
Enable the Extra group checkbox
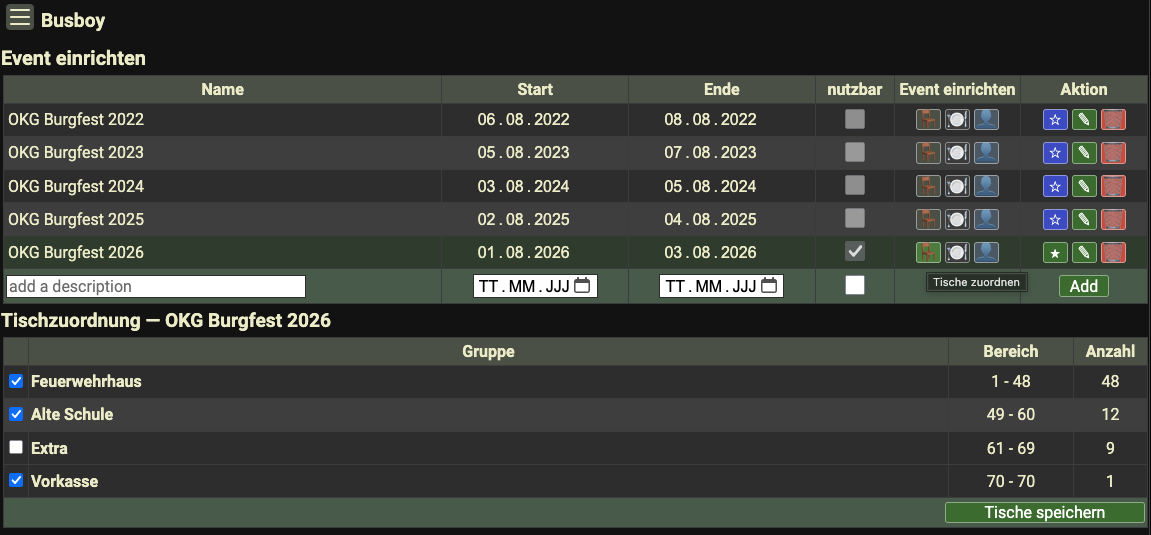pyautogui.click(x=16, y=447)
